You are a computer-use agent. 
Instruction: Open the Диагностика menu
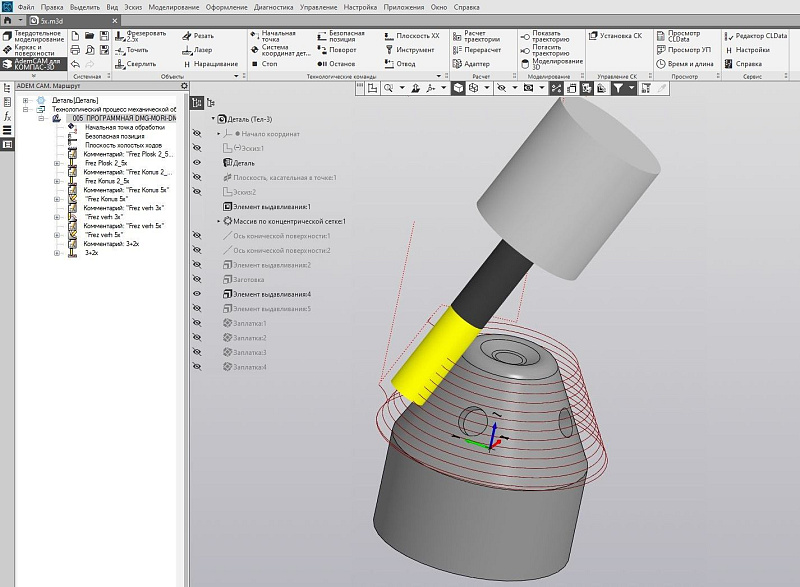273,6
